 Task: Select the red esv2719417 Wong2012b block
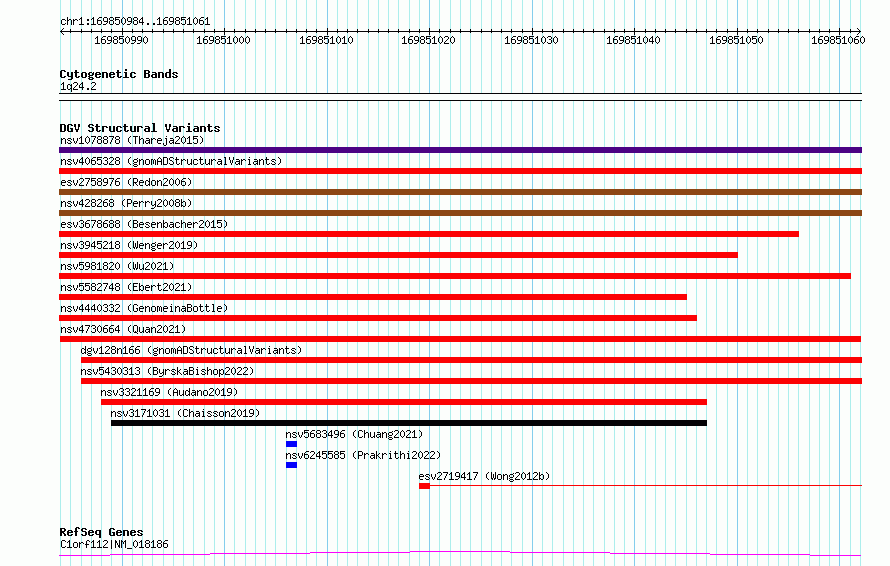tap(425, 486)
